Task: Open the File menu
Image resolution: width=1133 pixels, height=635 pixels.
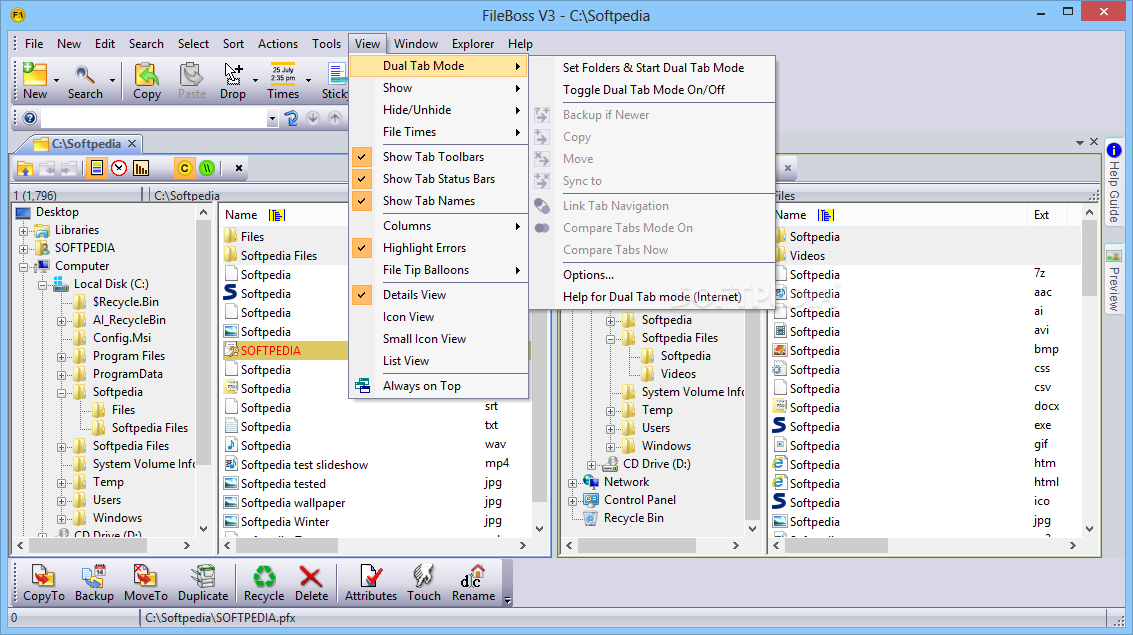Action: click(x=34, y=43)
